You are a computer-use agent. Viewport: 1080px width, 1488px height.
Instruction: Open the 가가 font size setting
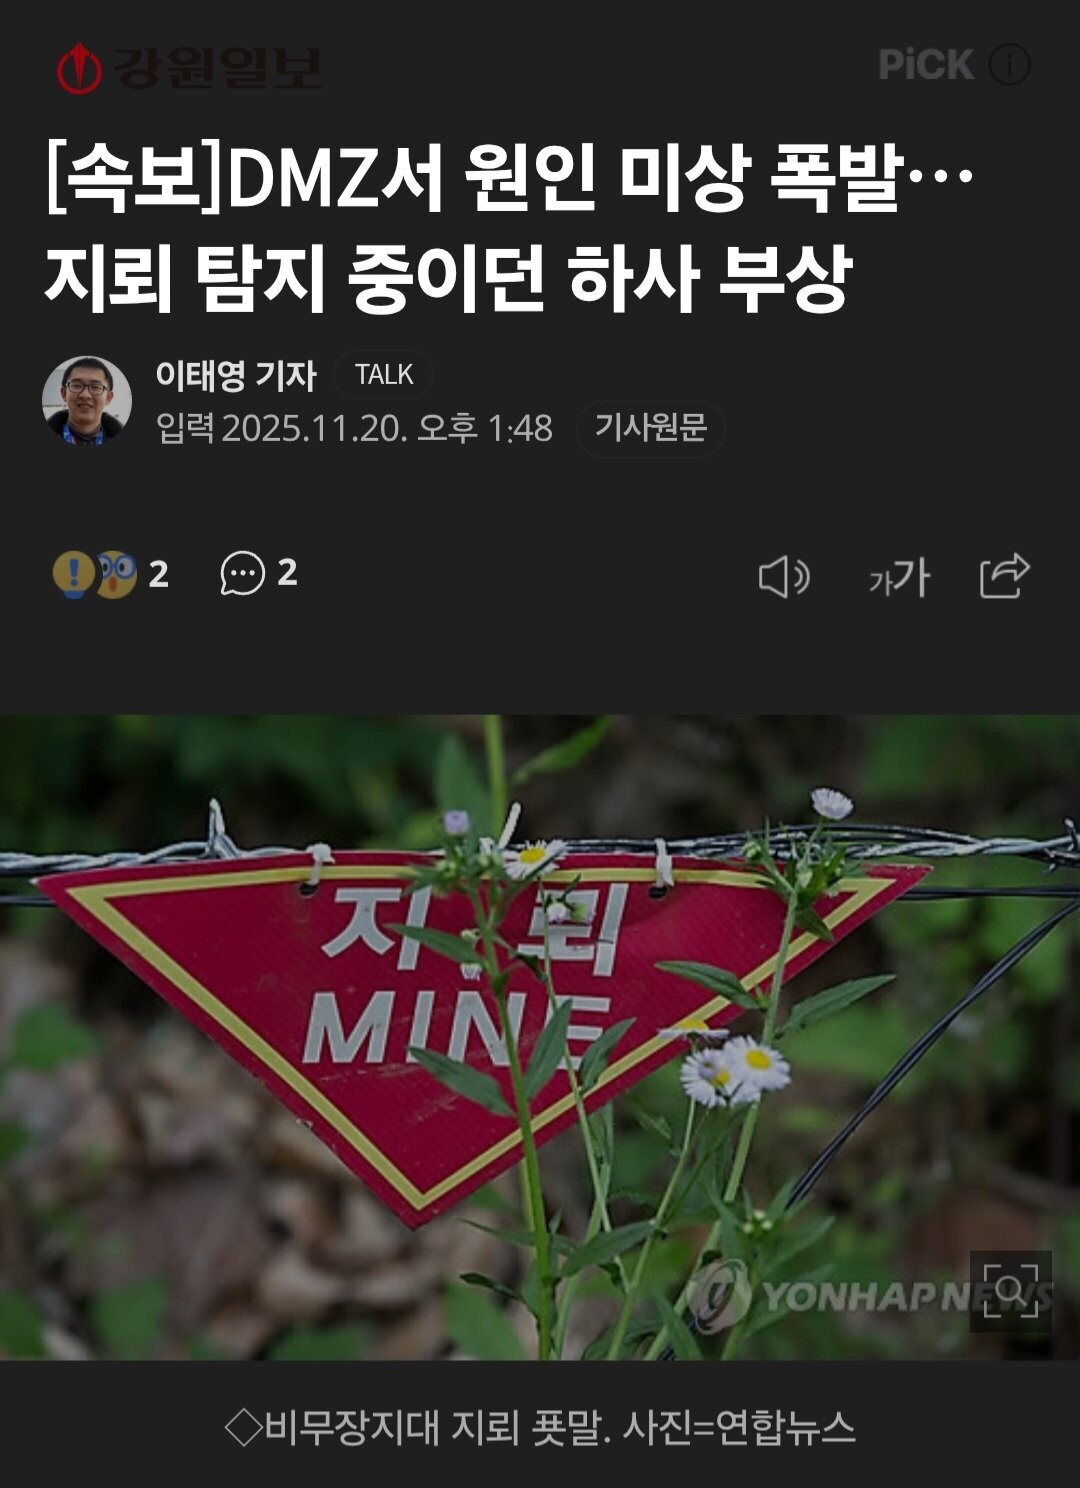click(x=899, y=577)
